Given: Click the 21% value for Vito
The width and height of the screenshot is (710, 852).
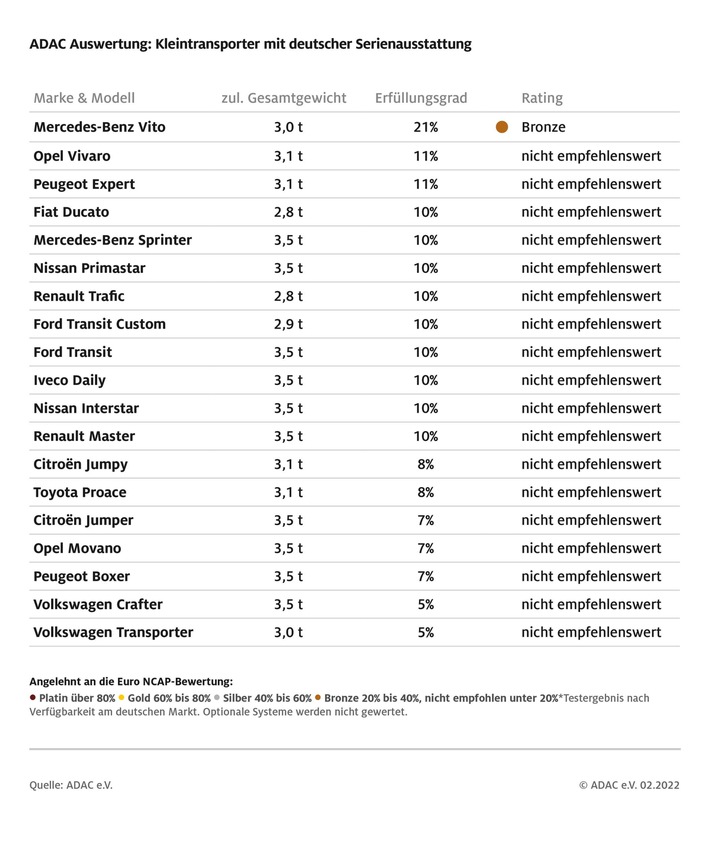Looking at the screenshot, I should (425, 127).
